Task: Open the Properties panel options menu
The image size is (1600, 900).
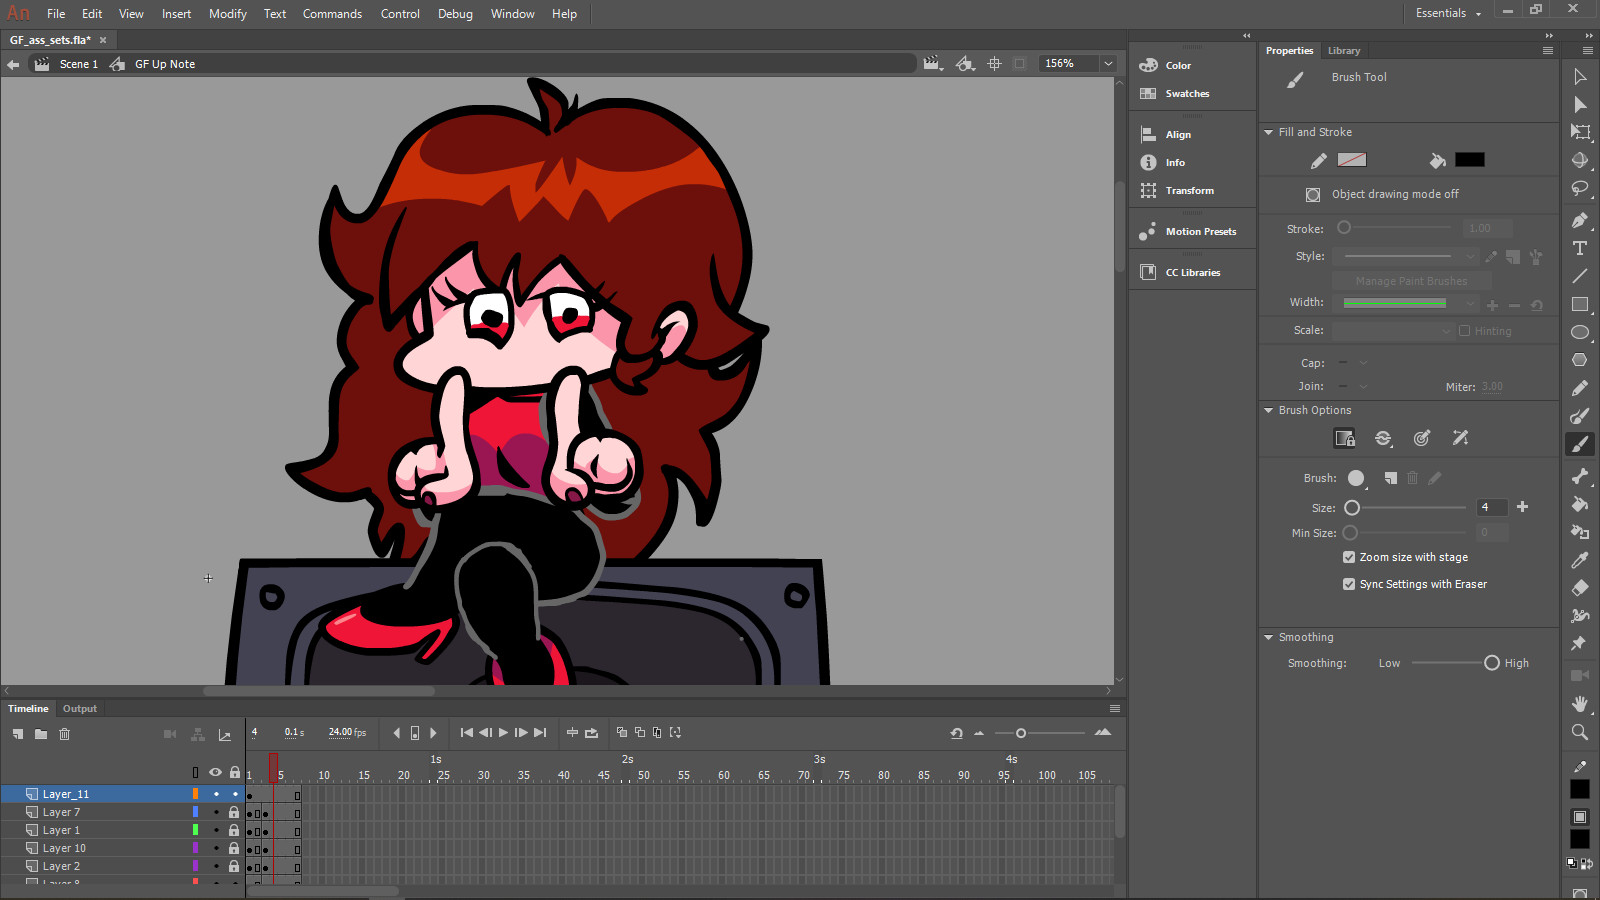Action: (x=1548, y=50)
